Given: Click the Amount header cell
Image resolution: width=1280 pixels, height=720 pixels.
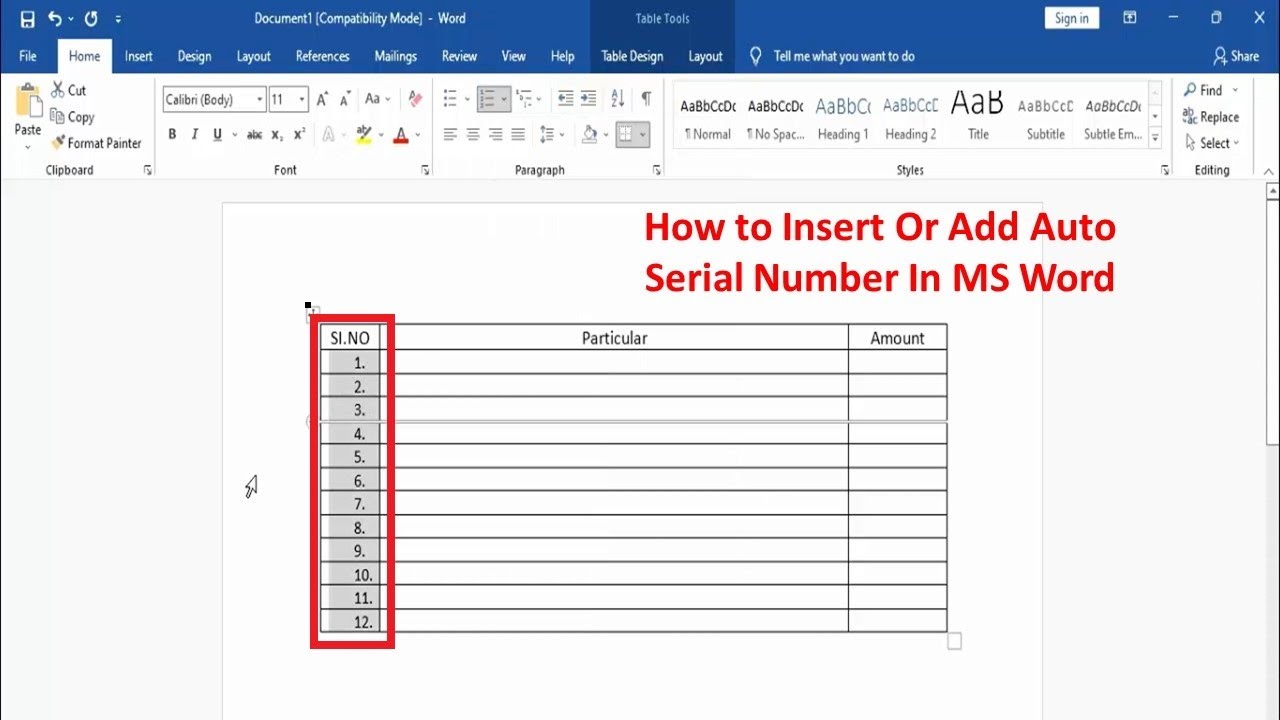Looking at the screenshot, I should [x=898, y=338].
